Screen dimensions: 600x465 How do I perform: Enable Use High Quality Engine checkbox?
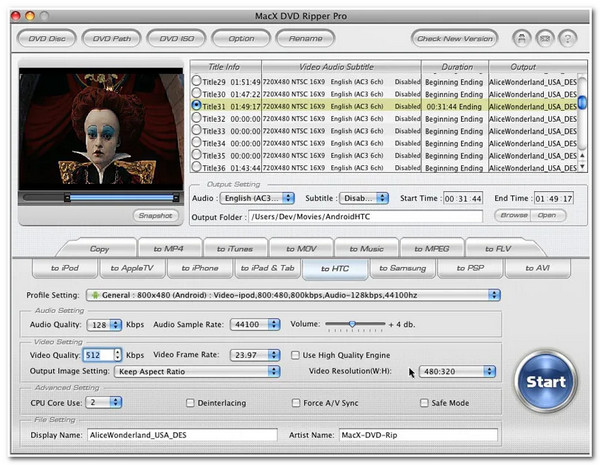(x=295, y=355)
